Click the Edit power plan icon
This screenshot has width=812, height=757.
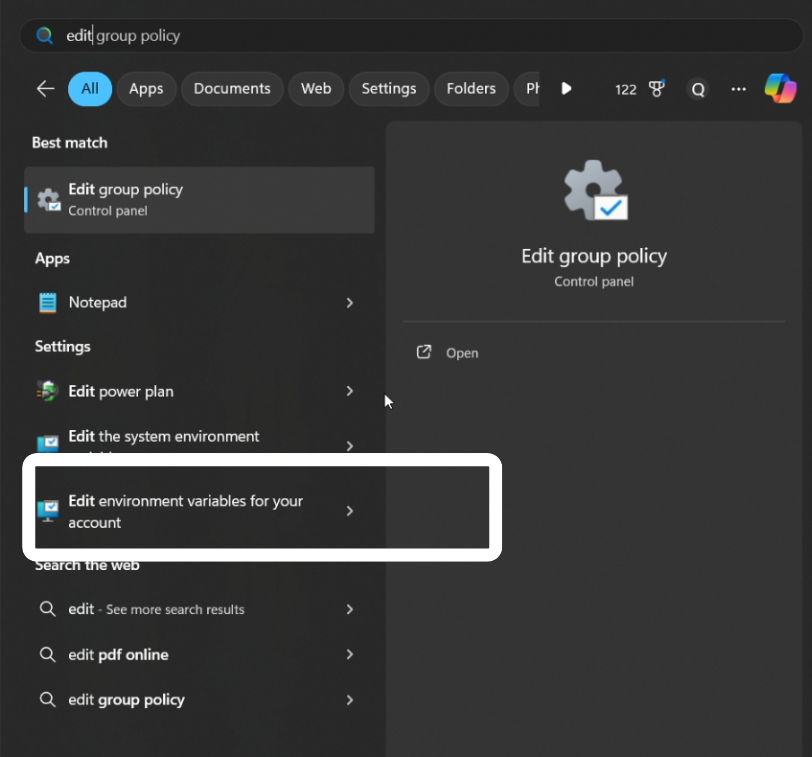coord(48,391)
